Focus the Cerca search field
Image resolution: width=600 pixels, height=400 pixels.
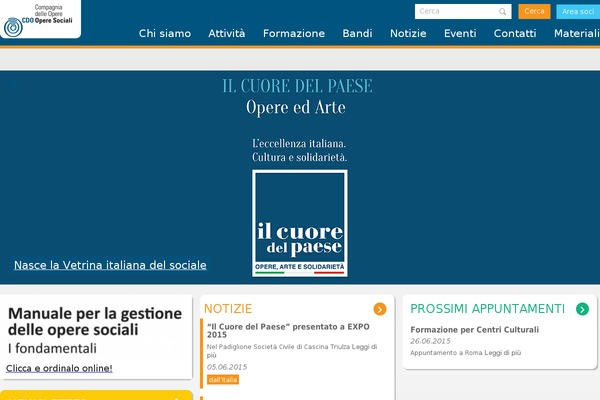463,11
